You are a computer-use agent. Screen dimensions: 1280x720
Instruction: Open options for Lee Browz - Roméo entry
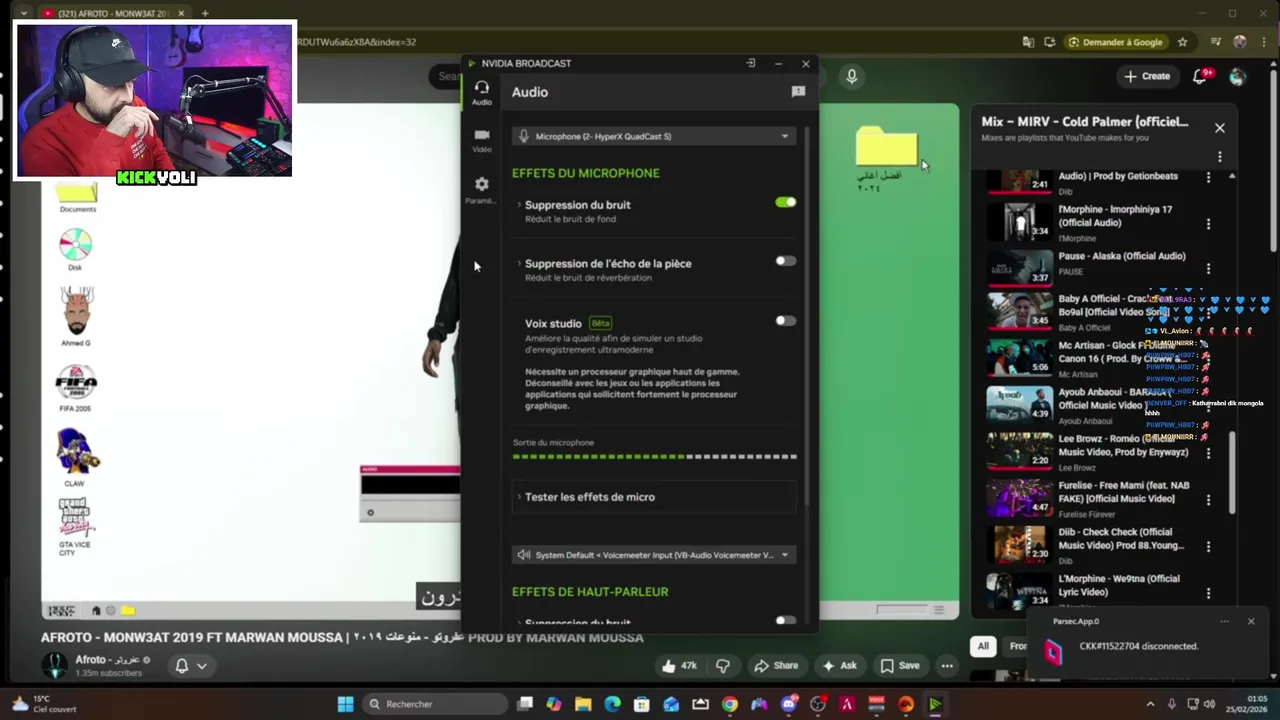click(x=1208, y=453)
